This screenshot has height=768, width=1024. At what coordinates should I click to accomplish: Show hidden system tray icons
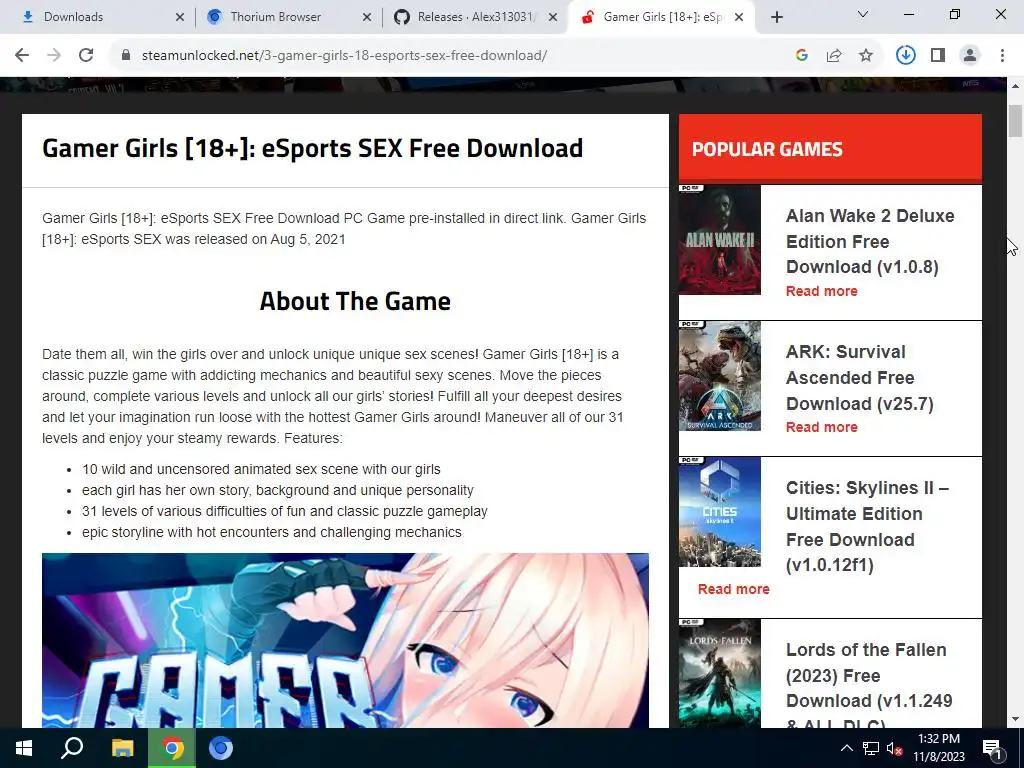[x=846, y=748]
